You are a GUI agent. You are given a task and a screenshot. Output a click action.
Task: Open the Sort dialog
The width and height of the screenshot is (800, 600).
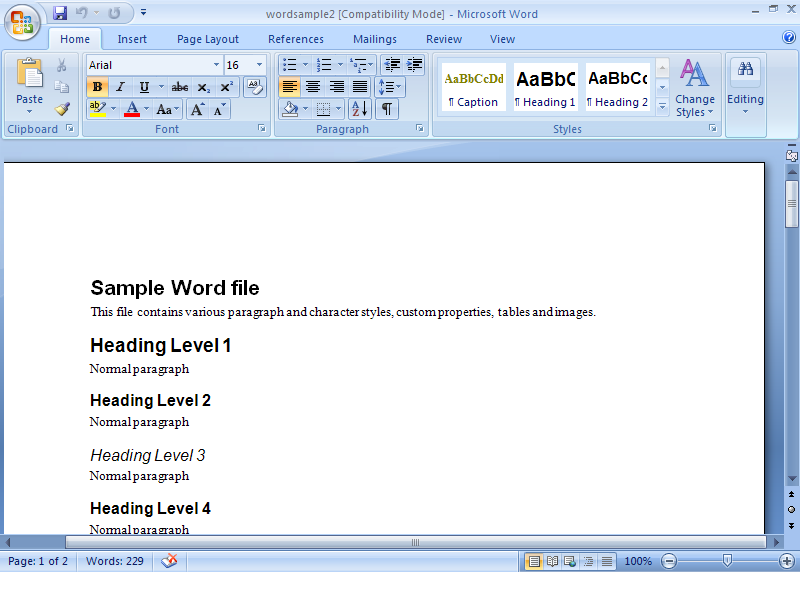(x=358, y=109)
